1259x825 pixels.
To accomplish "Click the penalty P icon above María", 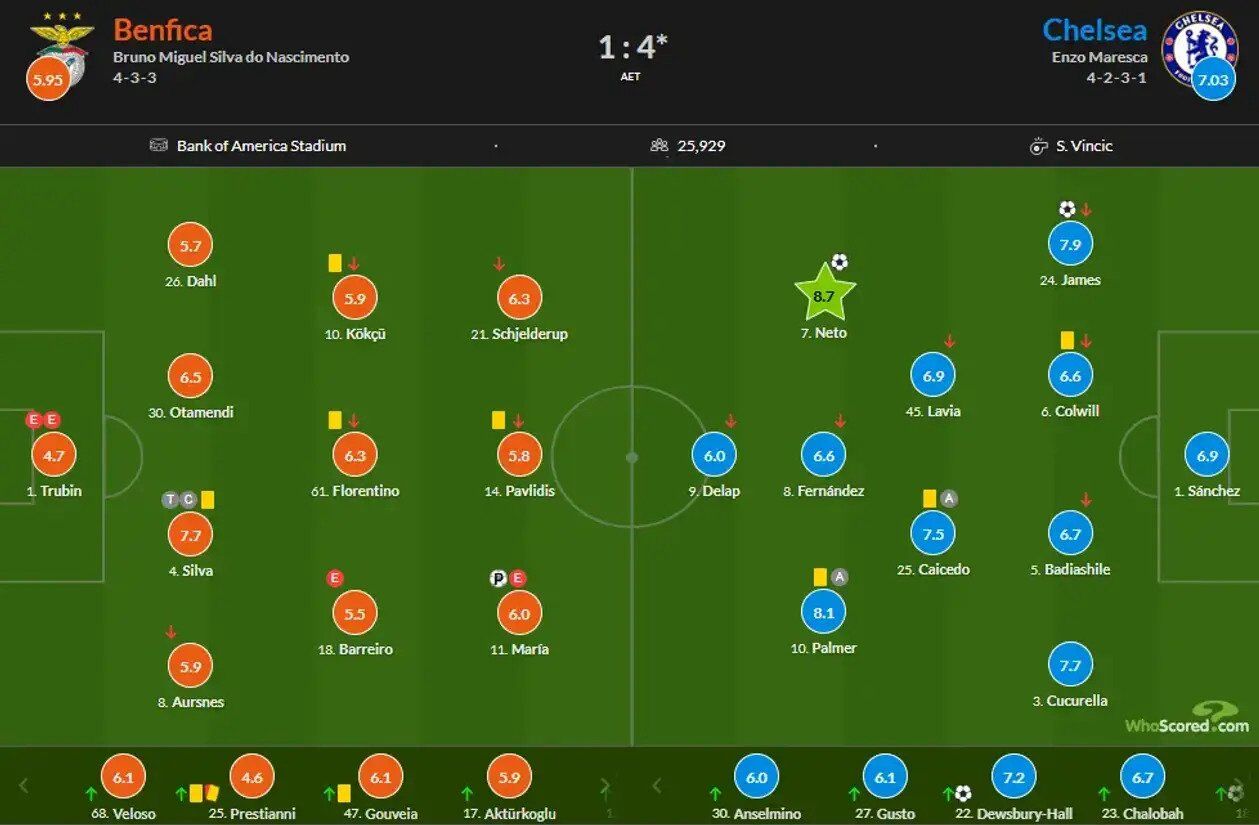I will coord(498,578).
